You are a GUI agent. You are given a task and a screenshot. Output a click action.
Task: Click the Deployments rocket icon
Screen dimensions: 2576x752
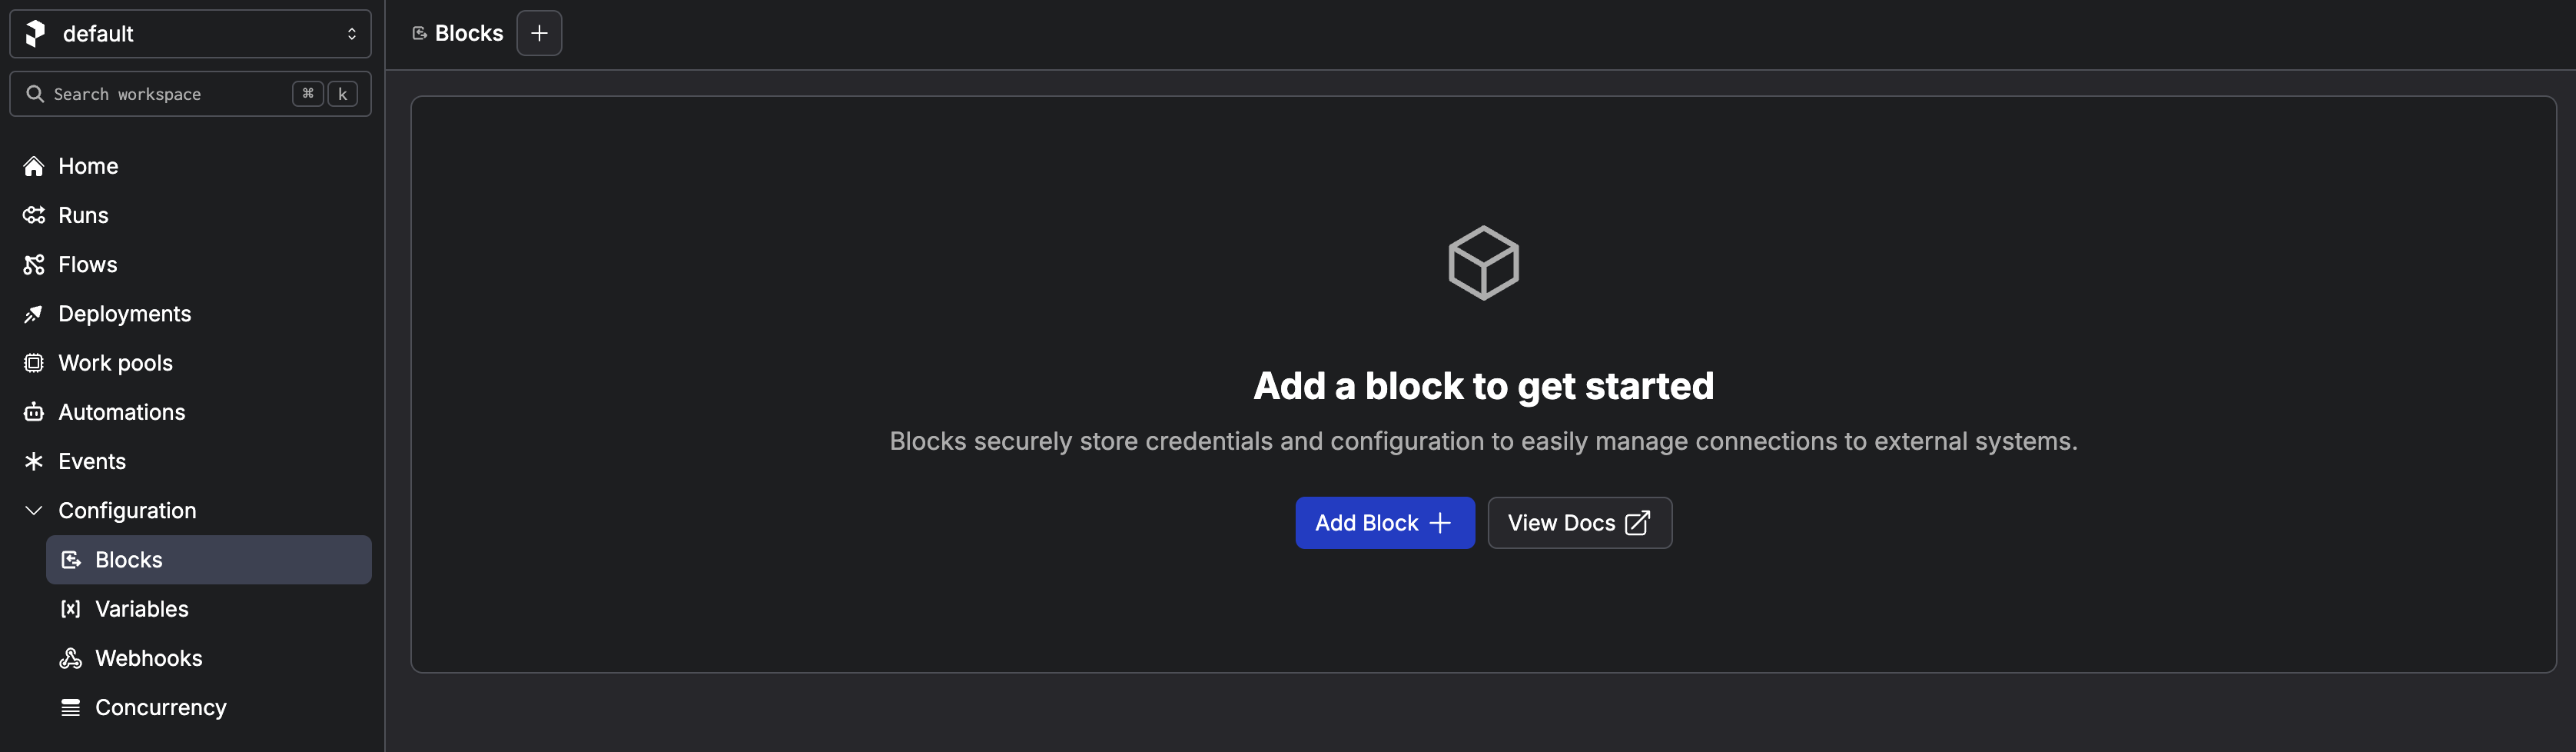click(x=34, y=314)
